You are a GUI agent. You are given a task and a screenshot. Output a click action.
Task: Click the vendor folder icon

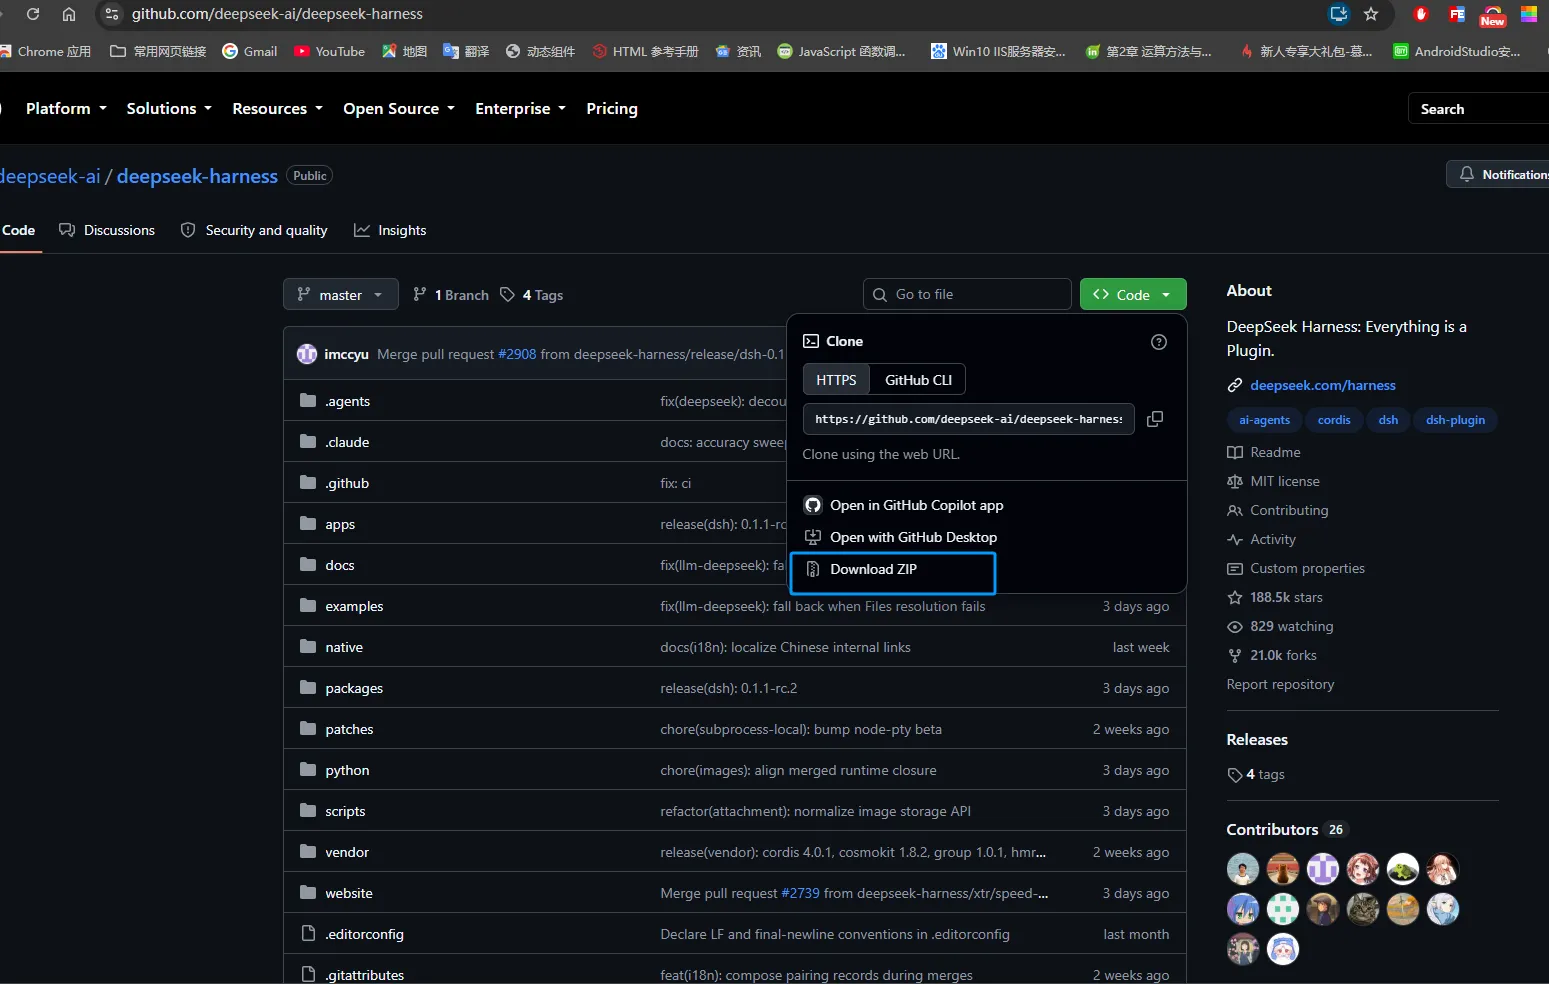[308, 852]
